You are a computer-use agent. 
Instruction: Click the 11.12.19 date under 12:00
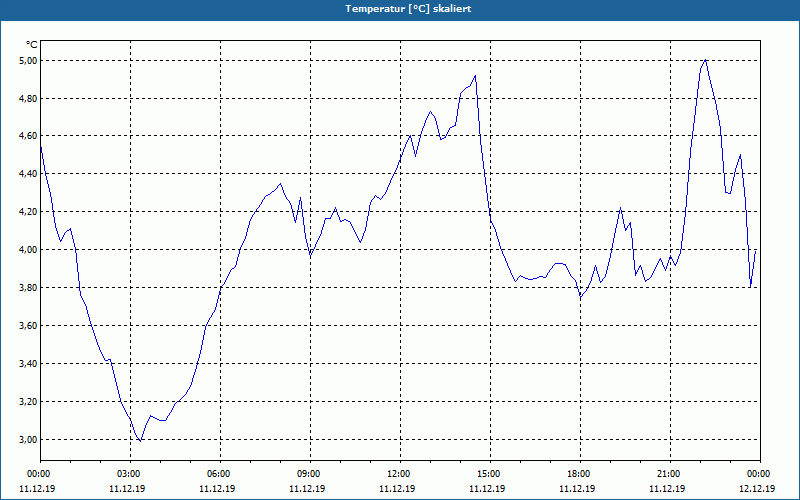[x=397, y=488]
